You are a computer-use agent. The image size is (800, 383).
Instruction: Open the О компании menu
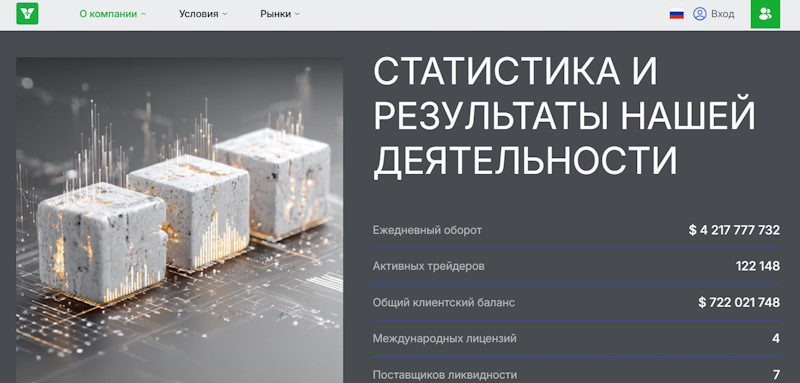tap(108, 14)
